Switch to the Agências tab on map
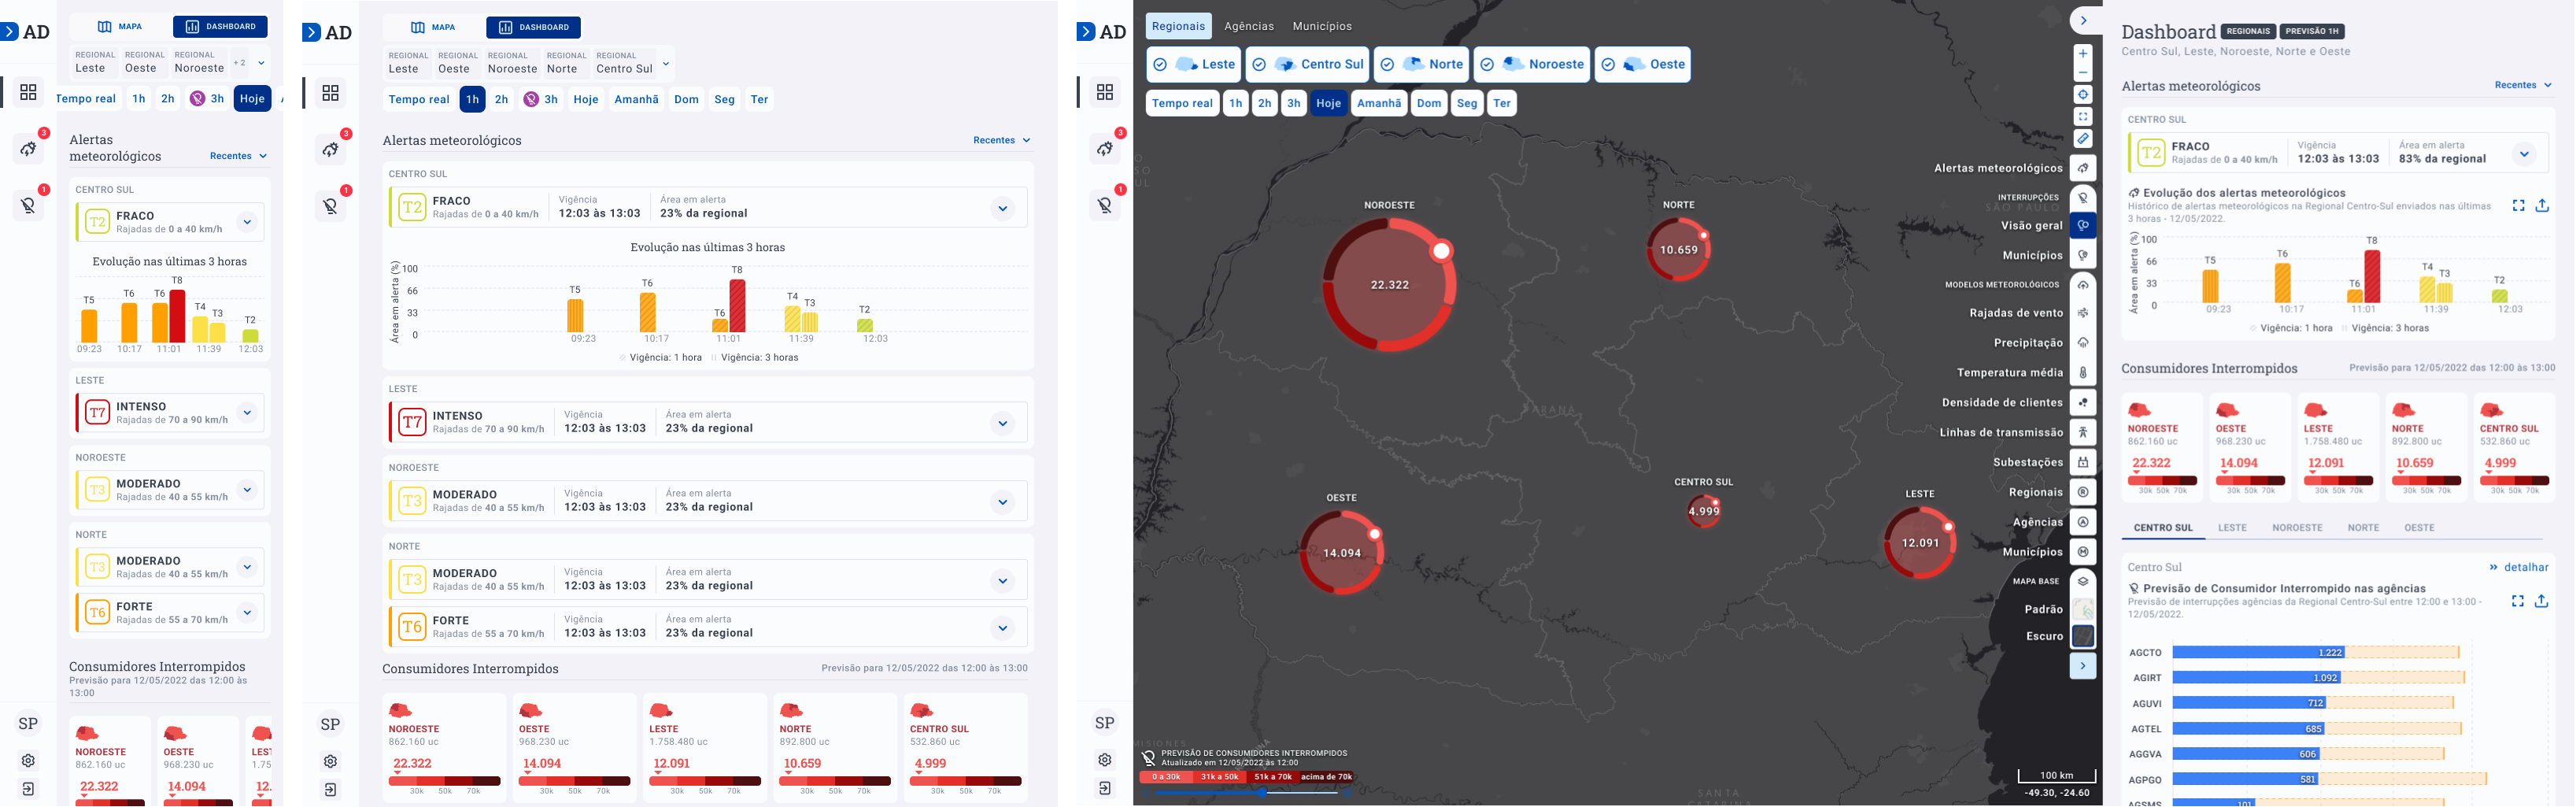The width and height of the screenshot is (2576, 807). (1249, 26)
